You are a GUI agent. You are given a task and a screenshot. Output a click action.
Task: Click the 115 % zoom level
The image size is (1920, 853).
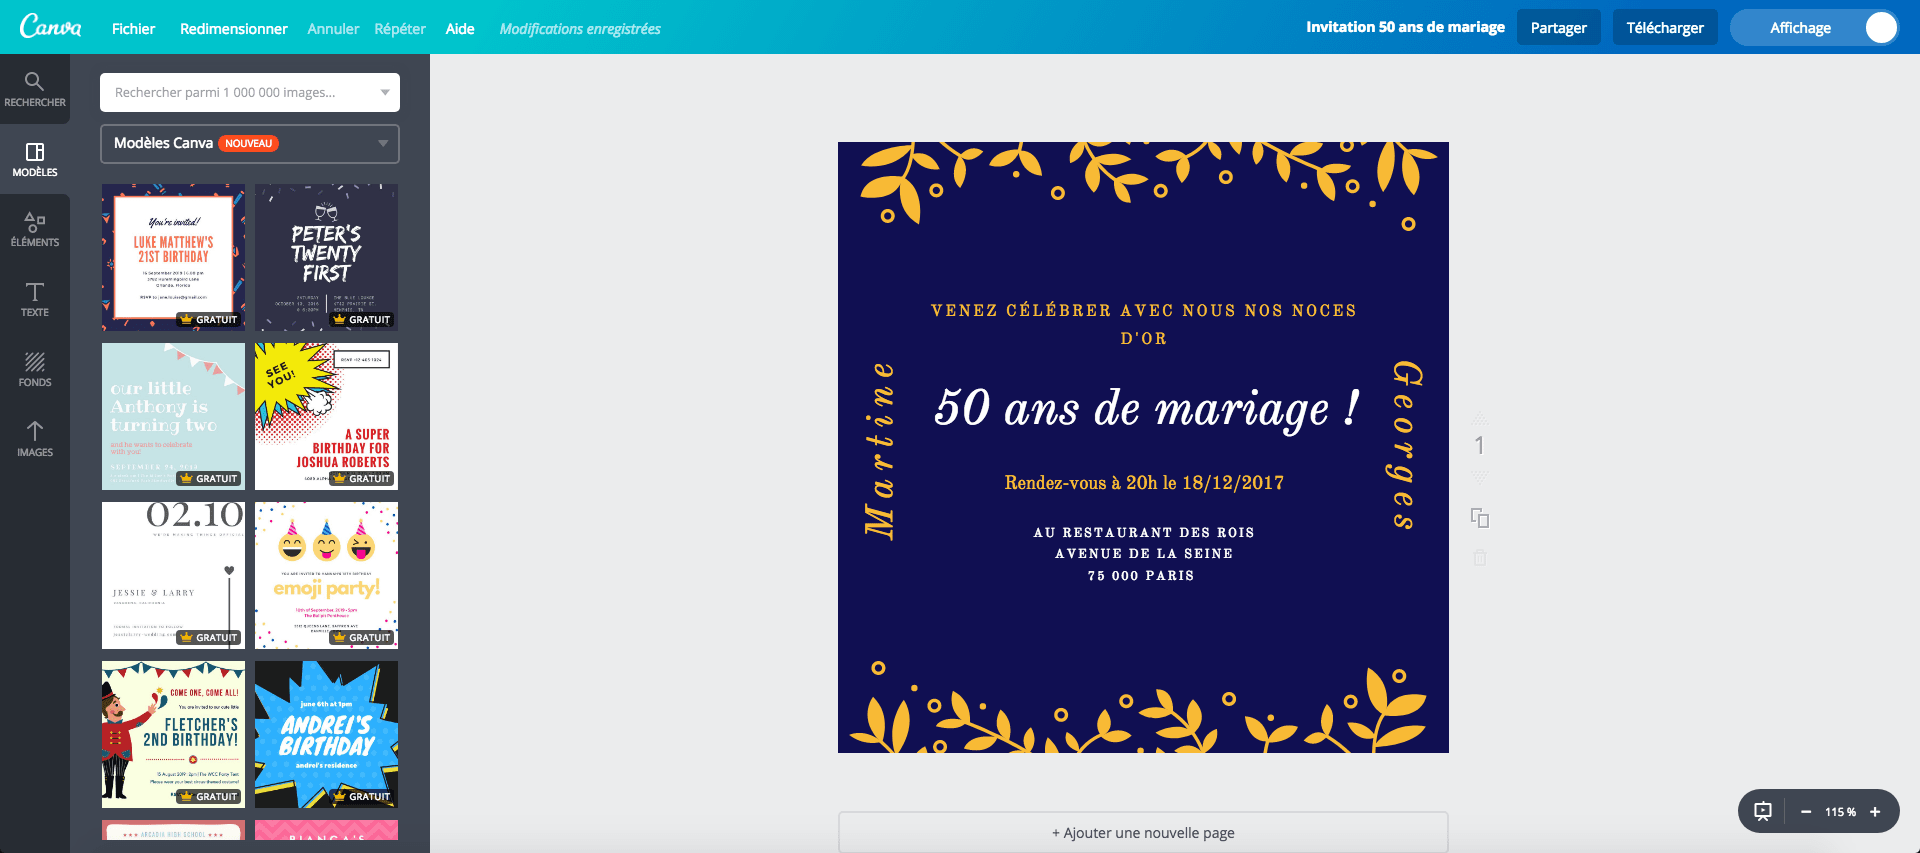[x=1840, y=812]
